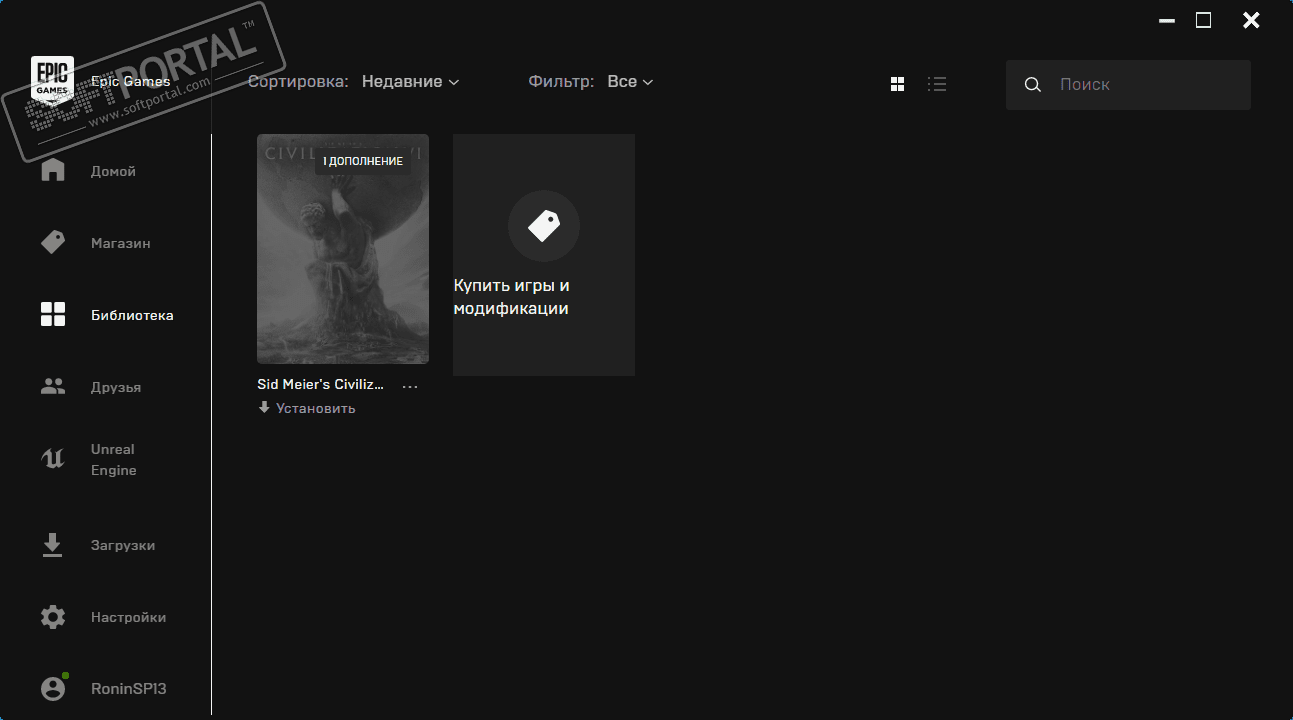Screen dimensions: 1293x720
Task: Go to the Домой section
Action: [113, 171]
